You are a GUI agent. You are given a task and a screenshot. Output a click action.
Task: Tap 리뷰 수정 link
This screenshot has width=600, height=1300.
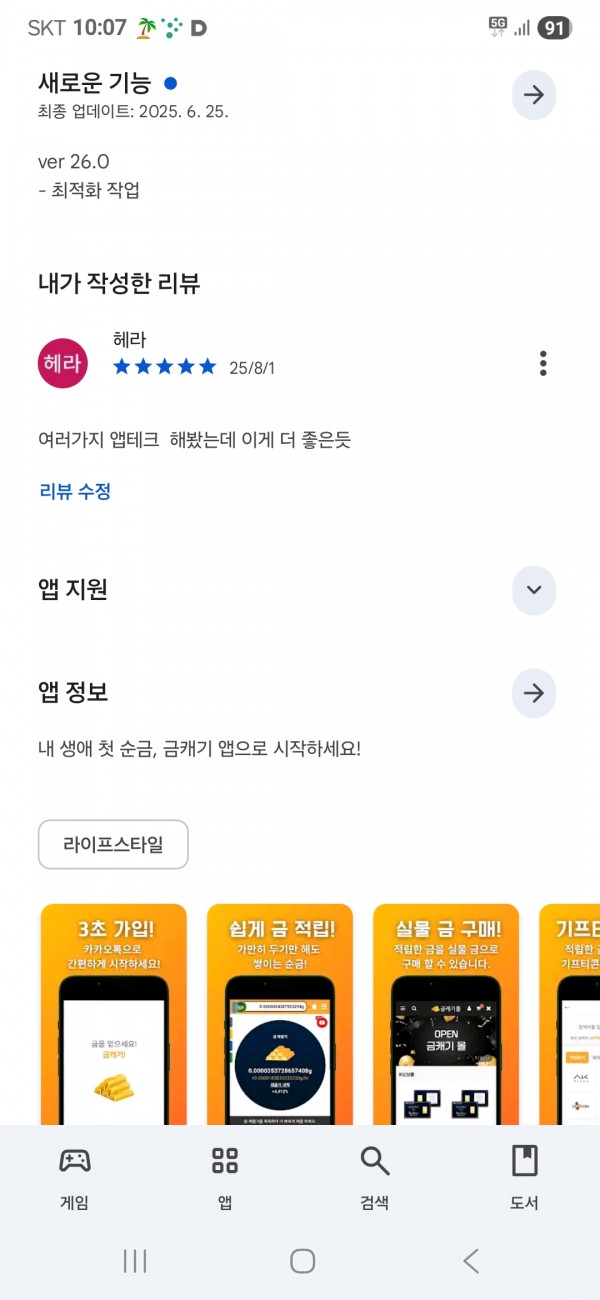coord(75,491)
